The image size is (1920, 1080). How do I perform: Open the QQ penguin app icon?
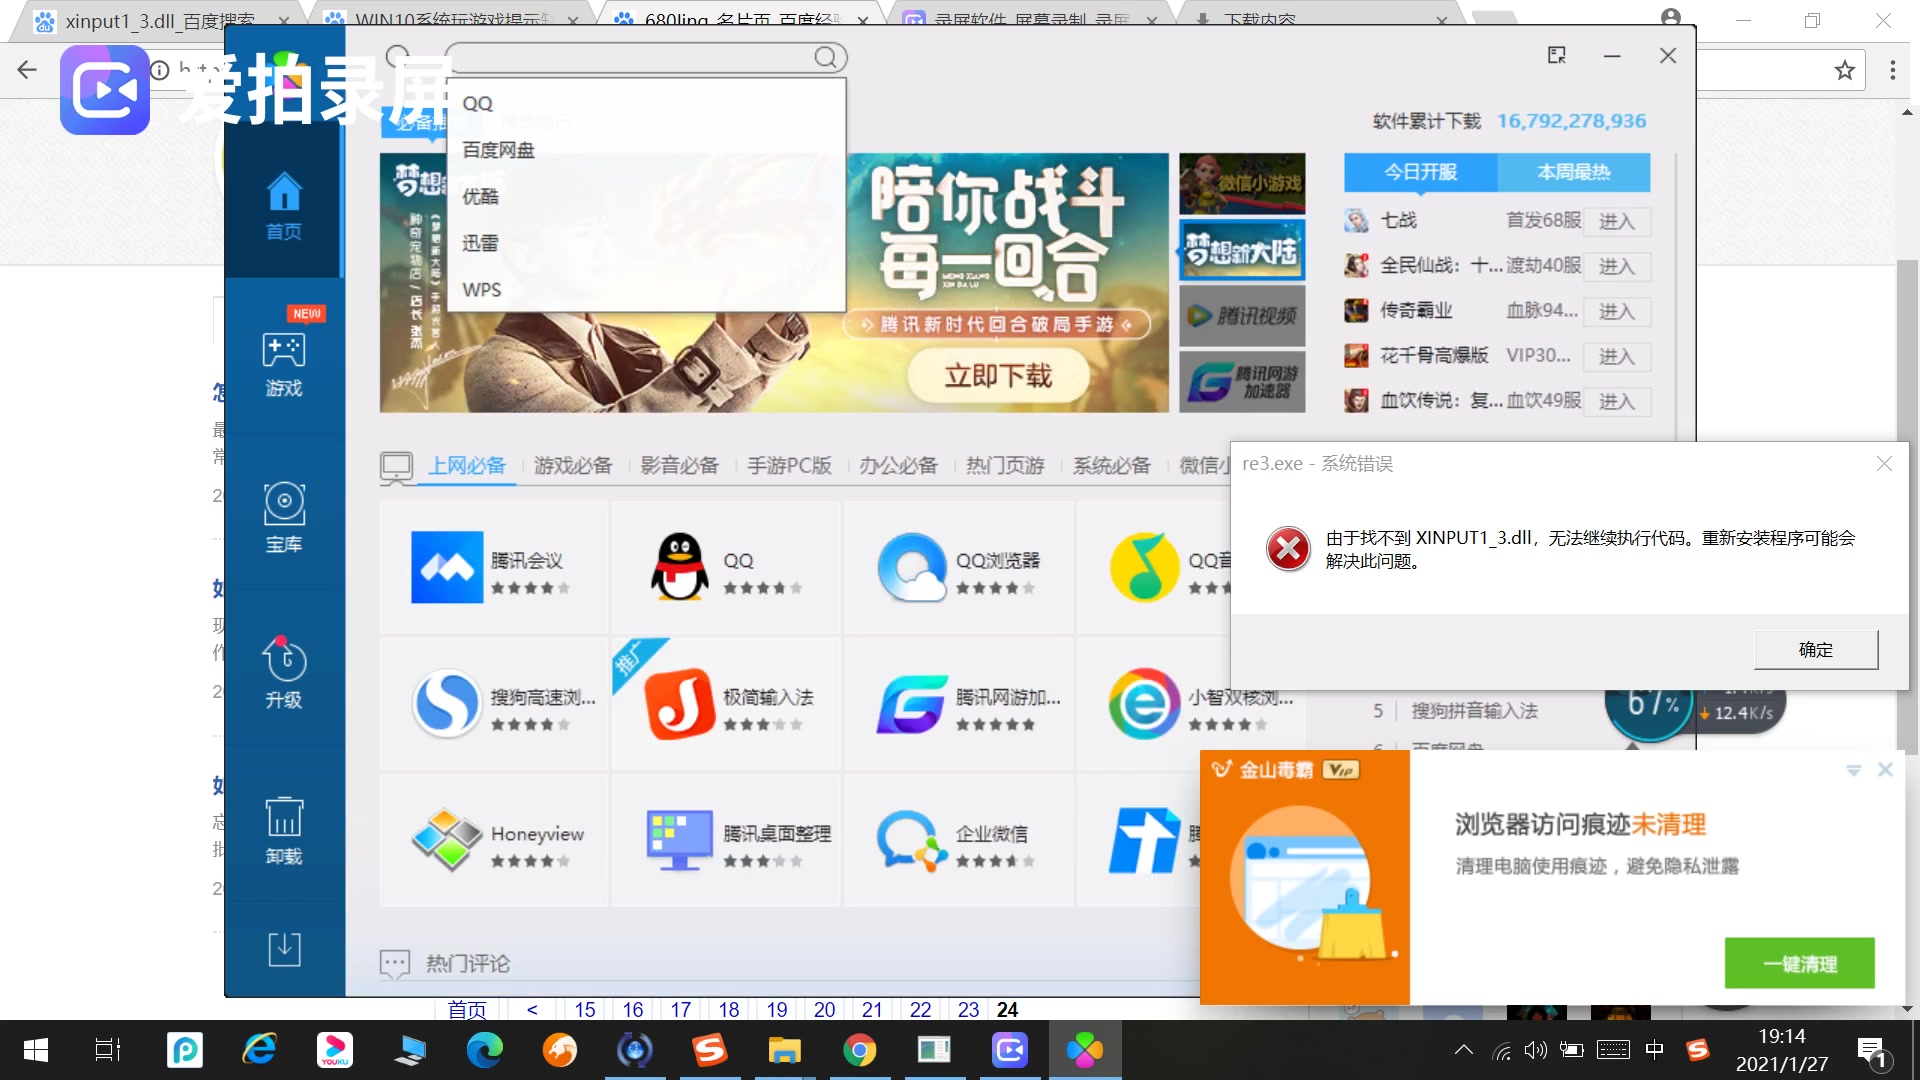coord(680,567)
